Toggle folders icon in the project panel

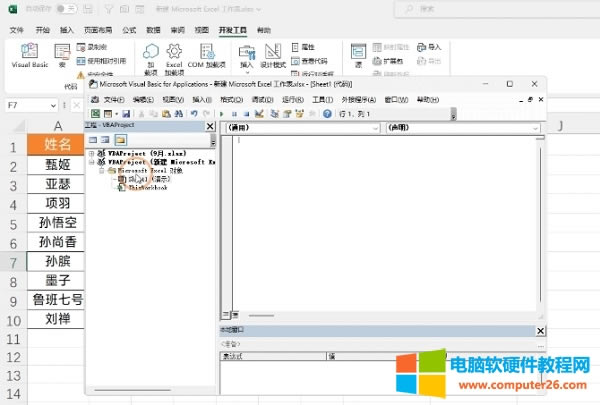[x=121, y=140]
